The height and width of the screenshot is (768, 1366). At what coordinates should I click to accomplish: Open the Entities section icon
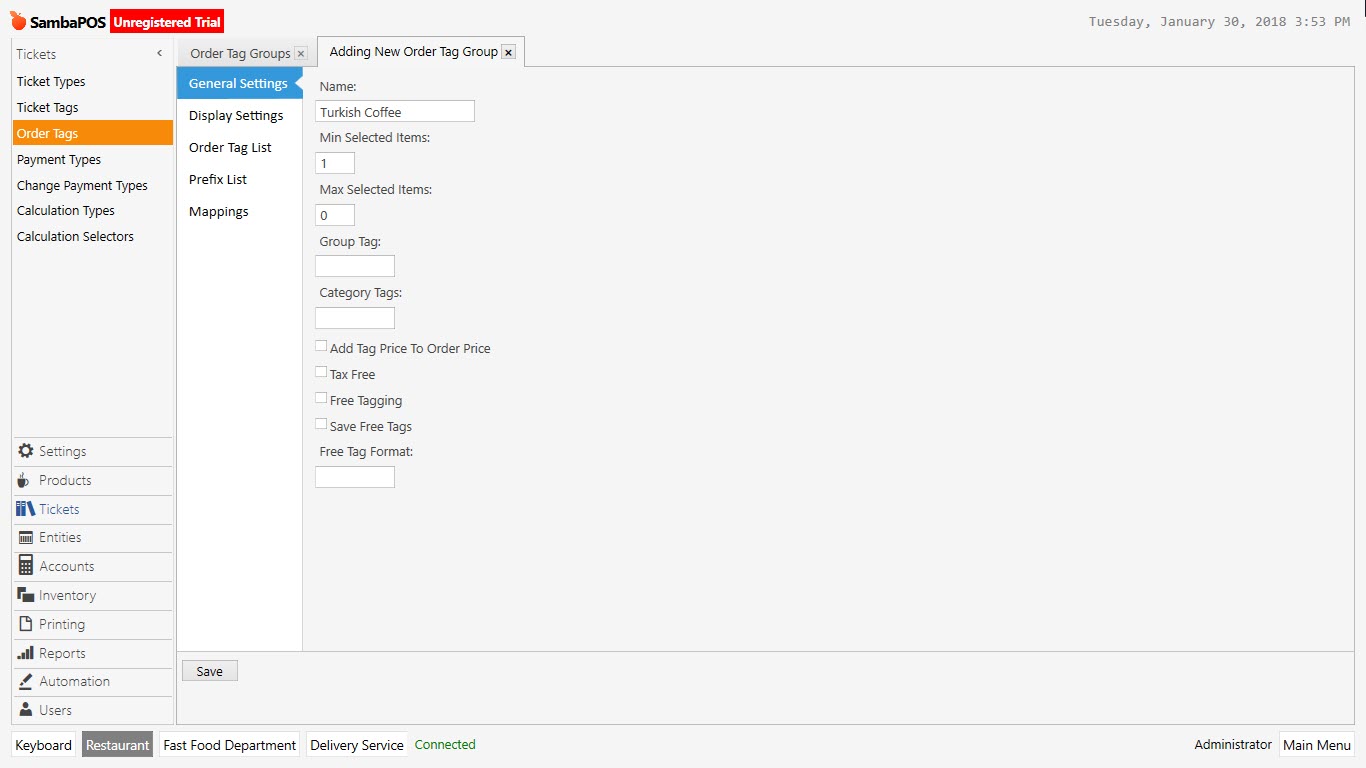[x=24, y=538]
